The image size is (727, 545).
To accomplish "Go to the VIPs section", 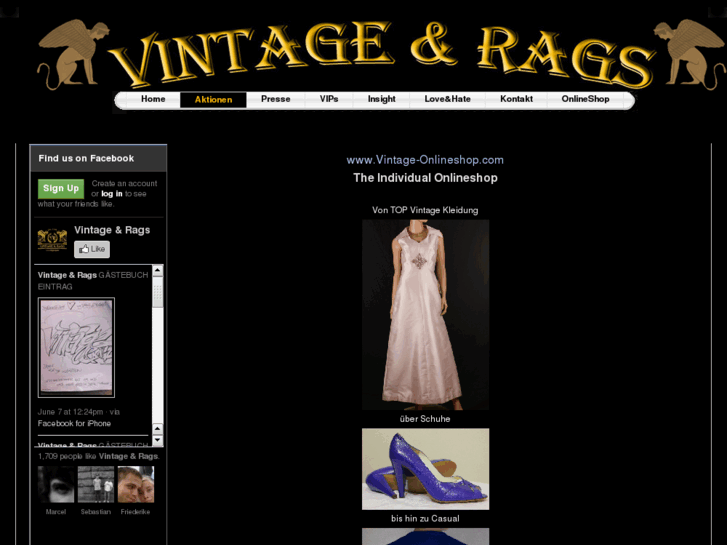I will click(x=329, y=99).
